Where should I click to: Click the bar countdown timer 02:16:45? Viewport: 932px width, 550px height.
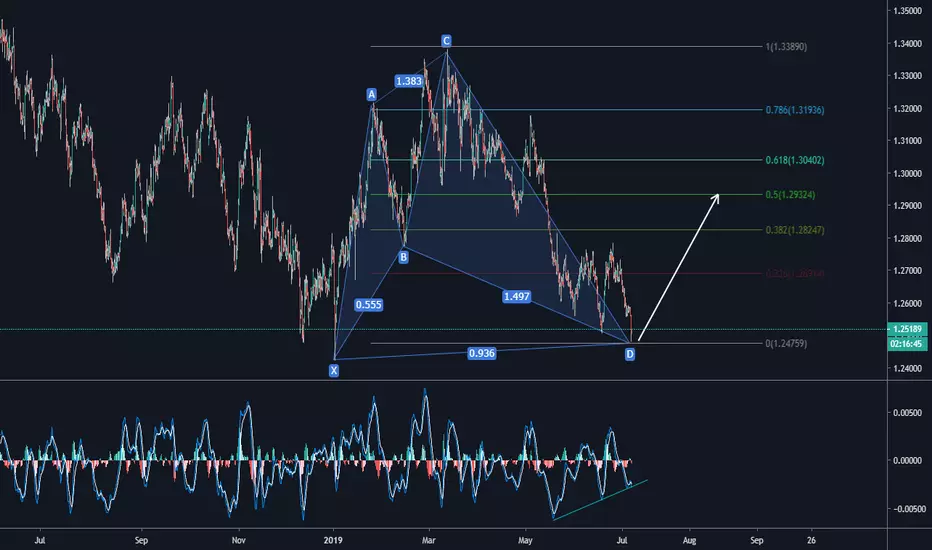907,344
